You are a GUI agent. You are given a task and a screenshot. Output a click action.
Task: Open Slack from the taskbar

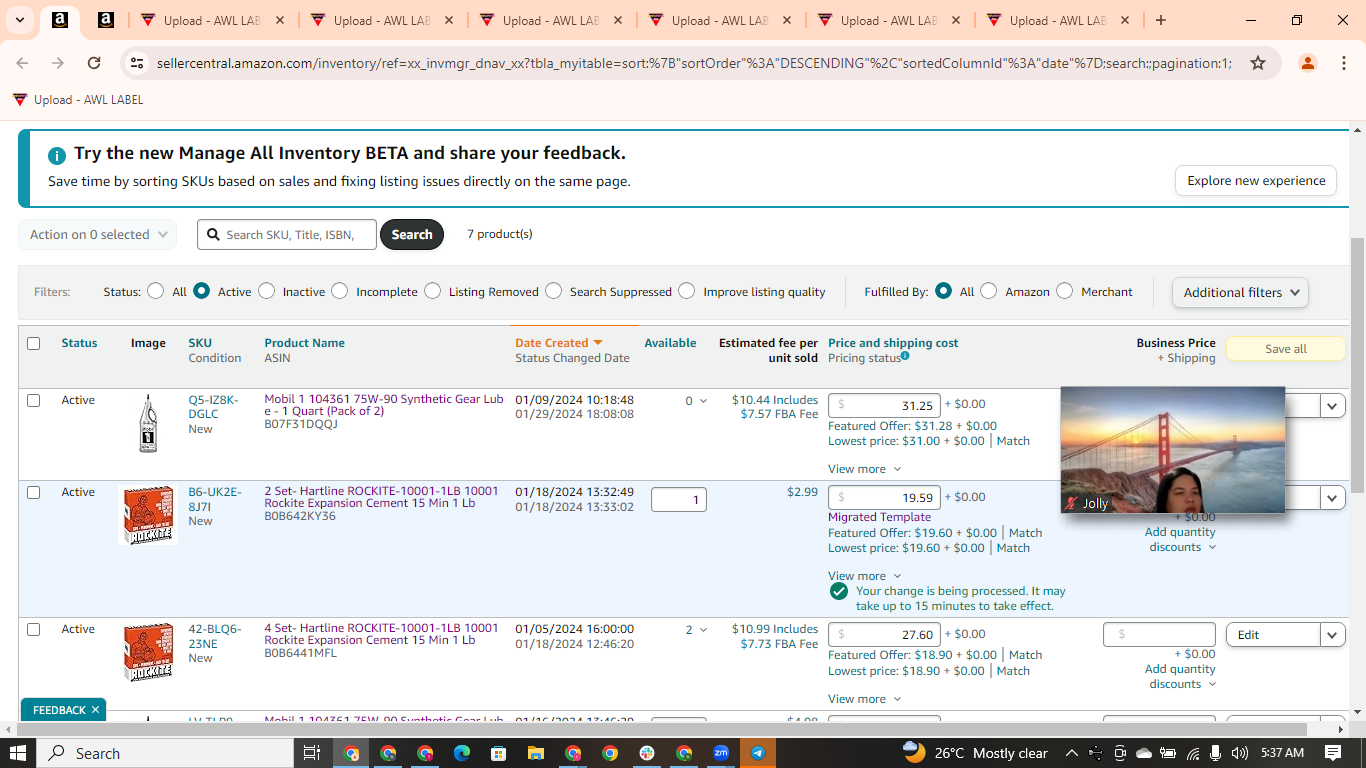(647, 753)
